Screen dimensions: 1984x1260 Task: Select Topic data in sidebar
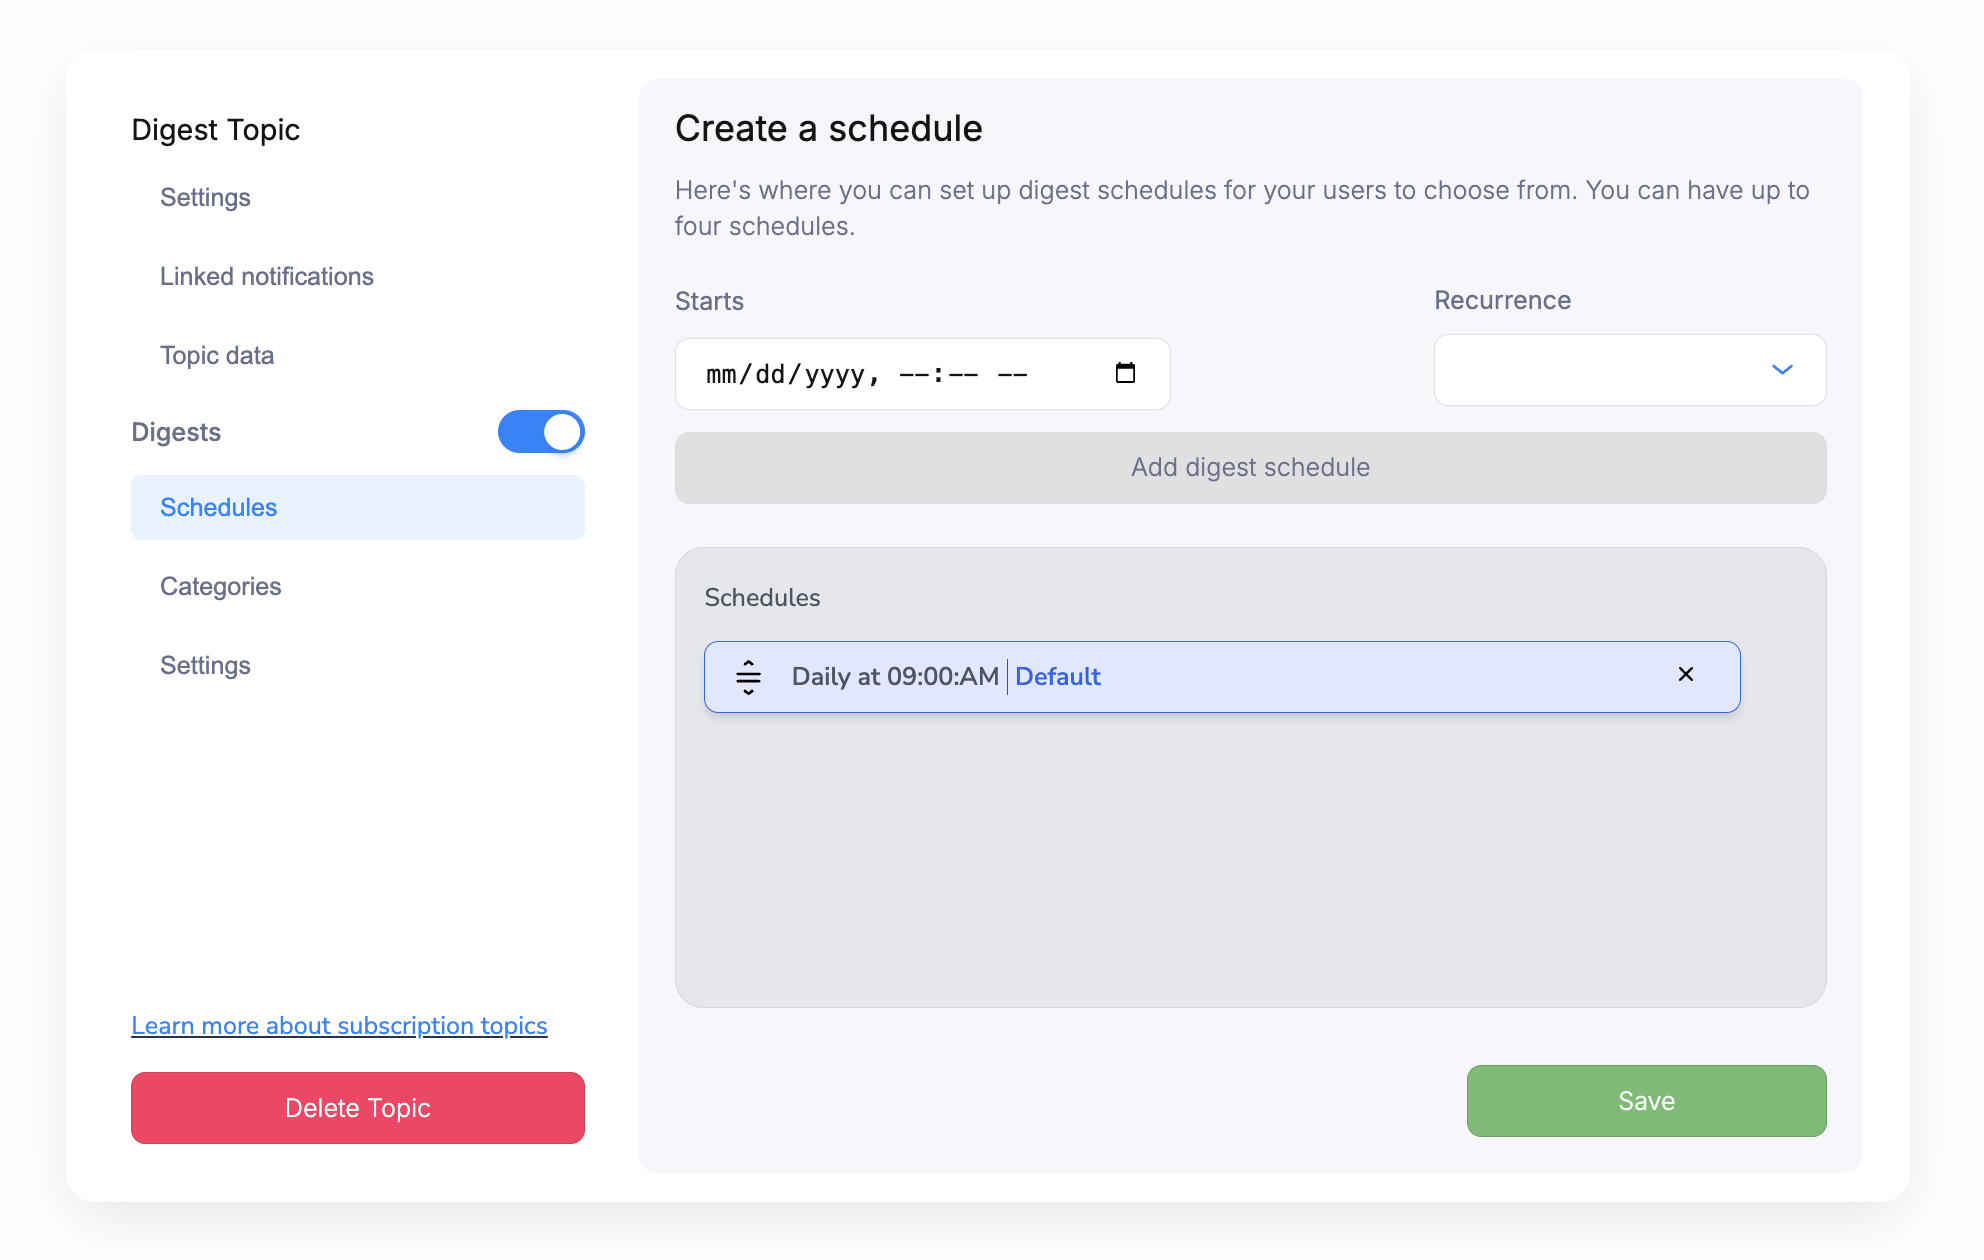point(216,356)
